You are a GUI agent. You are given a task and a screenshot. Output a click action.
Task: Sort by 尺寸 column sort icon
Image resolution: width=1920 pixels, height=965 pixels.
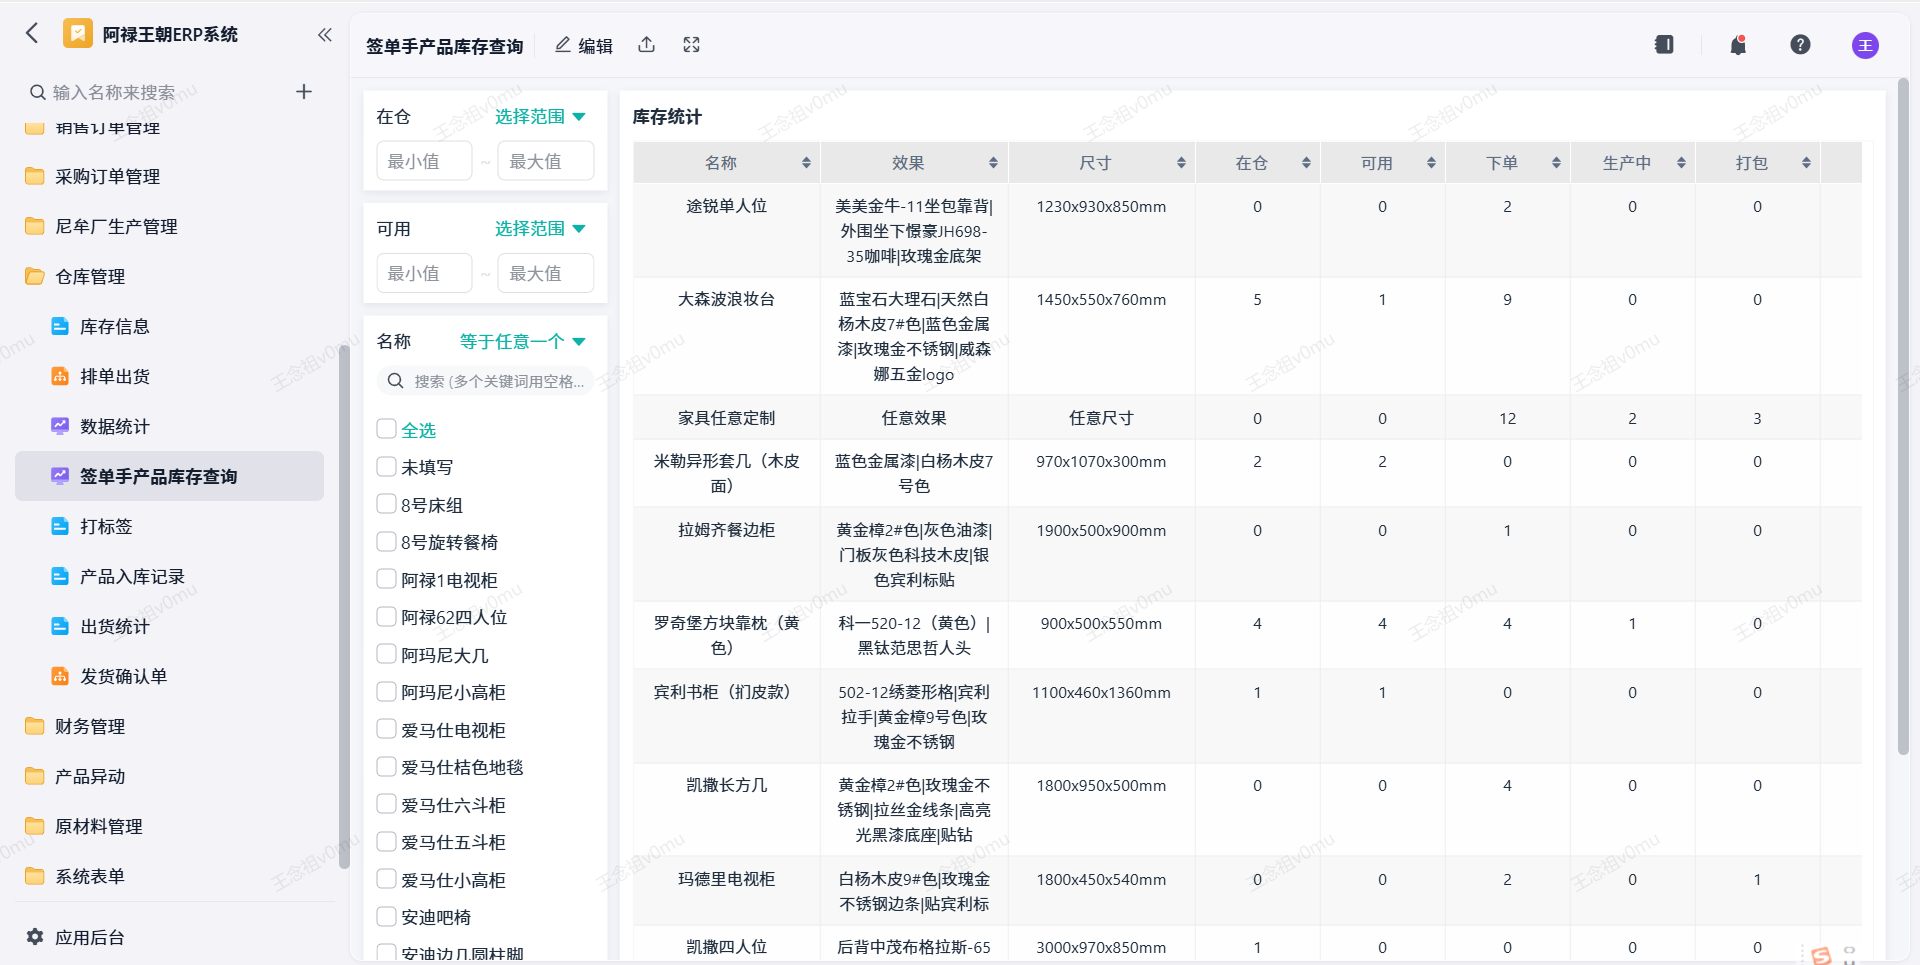[x=1181, y=163]
